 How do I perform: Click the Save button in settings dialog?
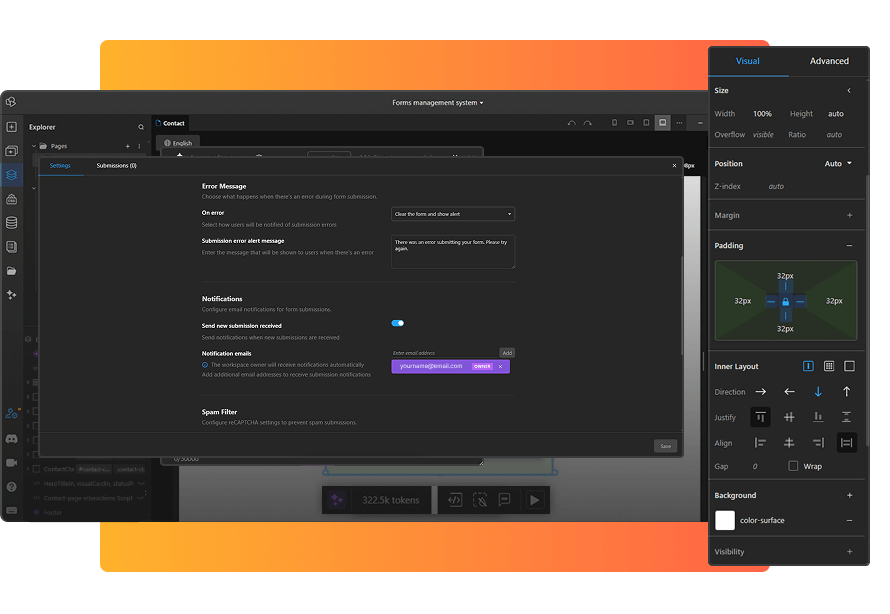click(665, 446)
